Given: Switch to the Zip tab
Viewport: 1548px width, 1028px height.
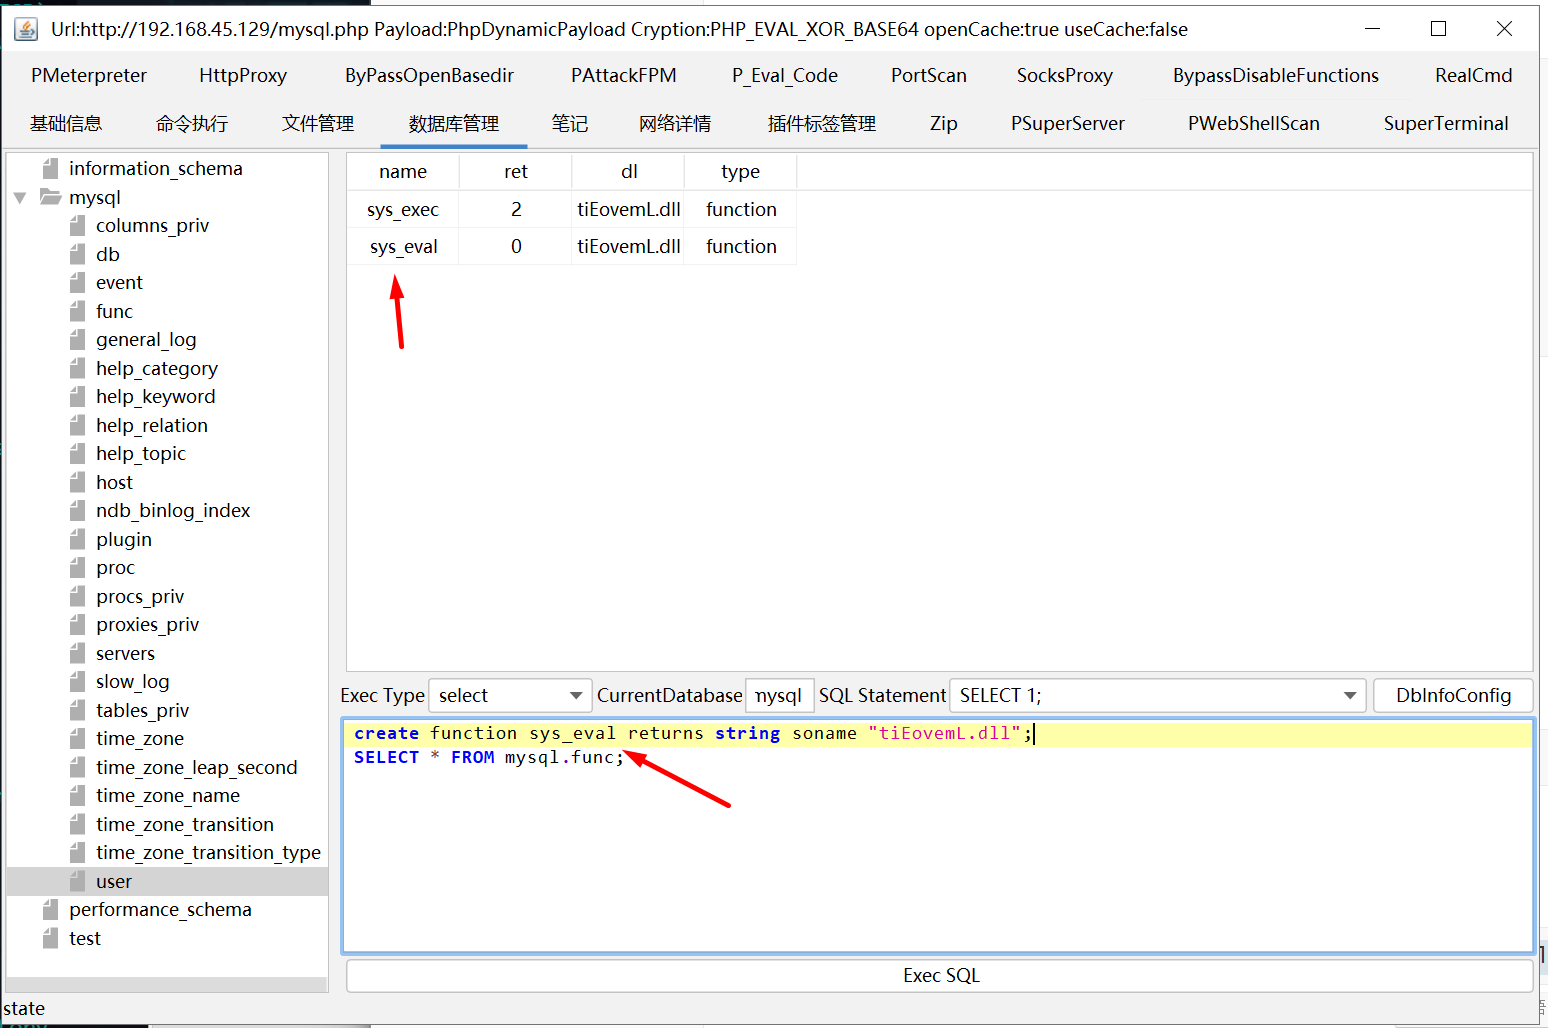Looking at the screenshot, I should tap(944, 123).
